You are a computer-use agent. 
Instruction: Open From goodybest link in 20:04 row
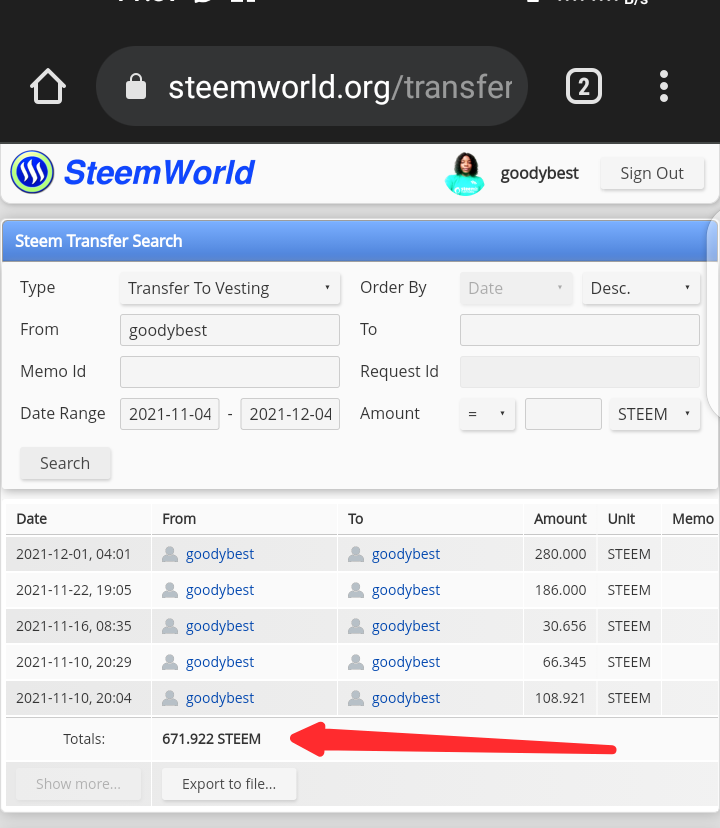[220, 698]
